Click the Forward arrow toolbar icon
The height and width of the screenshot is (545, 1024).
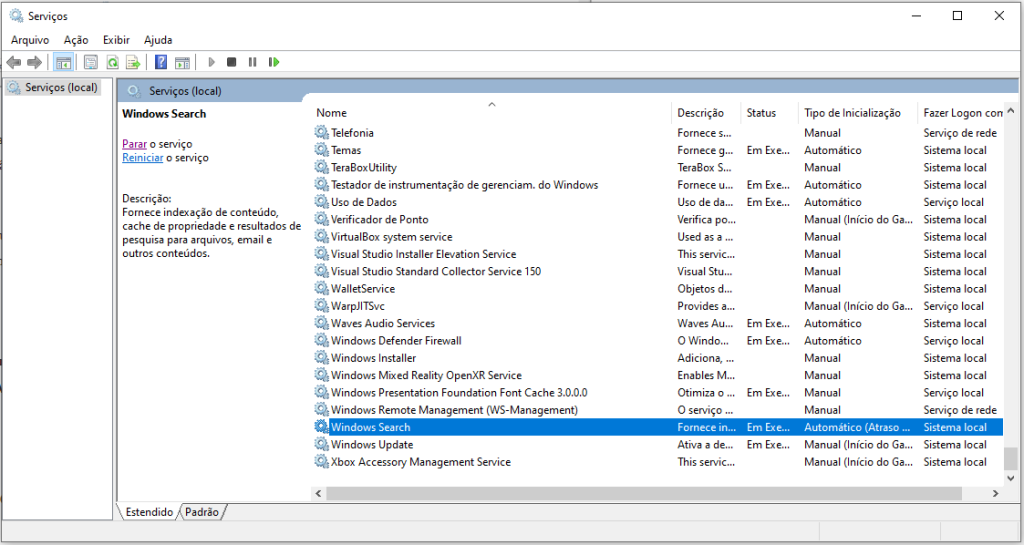[35, 62]
